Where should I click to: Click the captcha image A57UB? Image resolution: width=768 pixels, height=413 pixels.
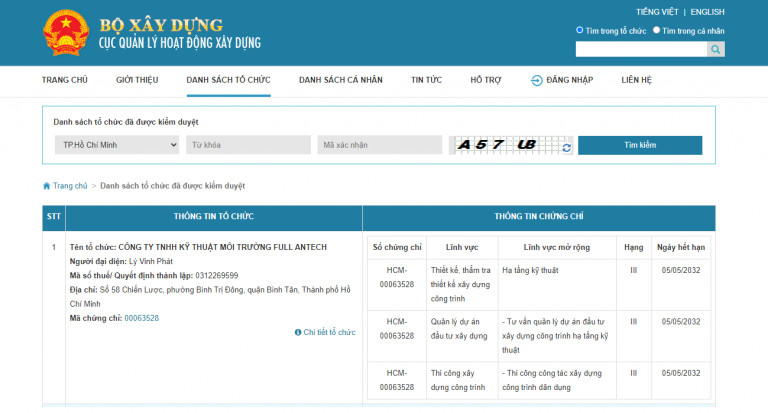[x=504, y=145]
